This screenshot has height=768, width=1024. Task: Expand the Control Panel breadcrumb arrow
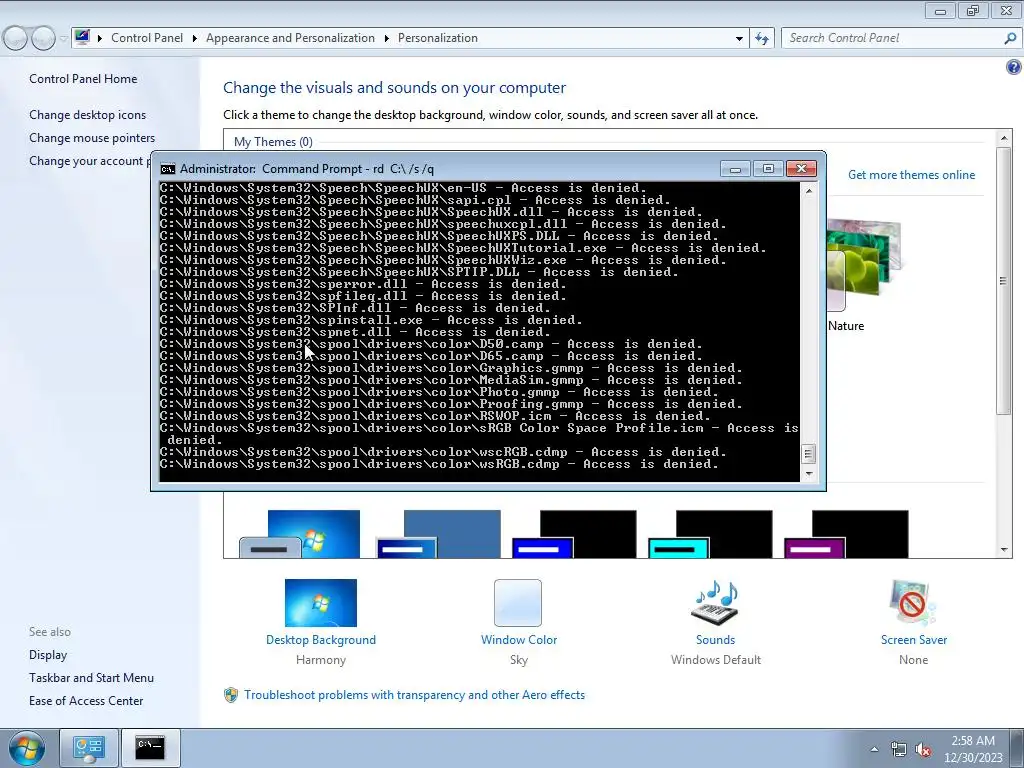[195, 39]
